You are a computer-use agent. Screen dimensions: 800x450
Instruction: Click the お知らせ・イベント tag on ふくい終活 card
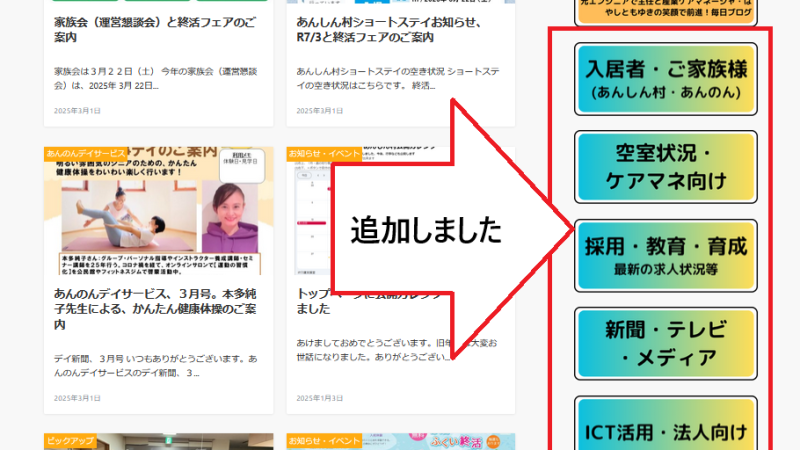324,441
